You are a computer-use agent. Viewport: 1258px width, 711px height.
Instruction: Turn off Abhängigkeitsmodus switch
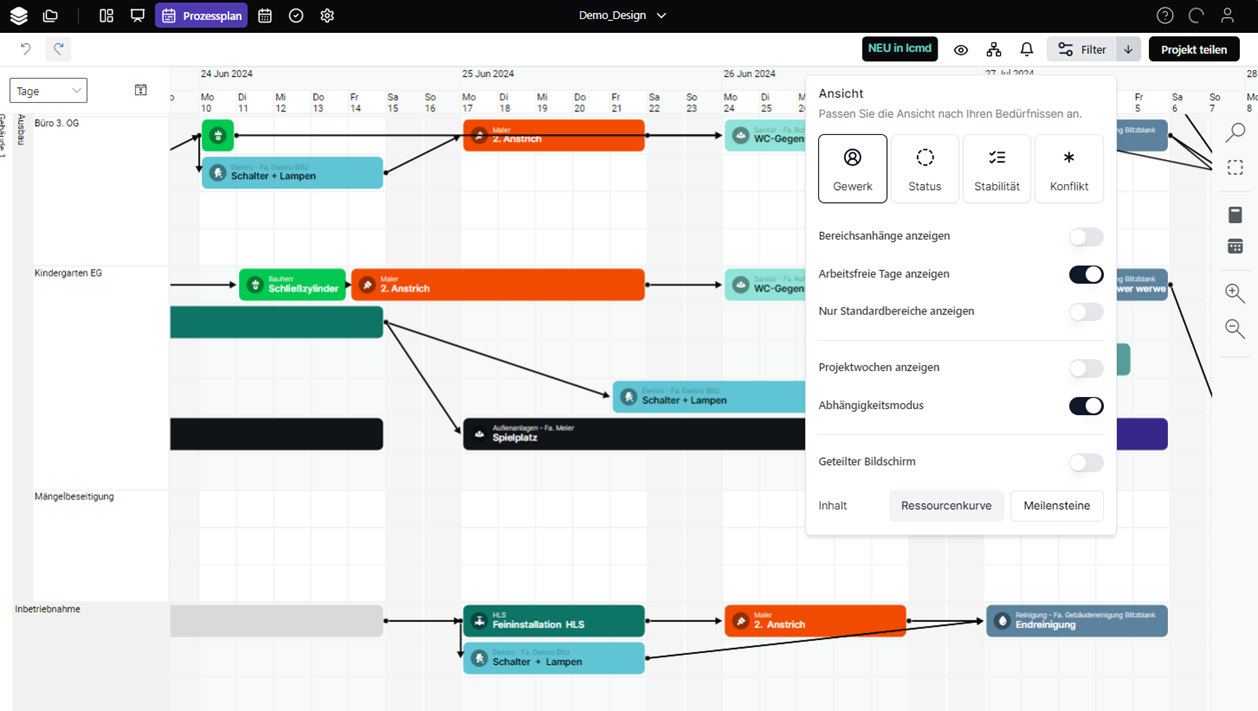click(1085, 406)
